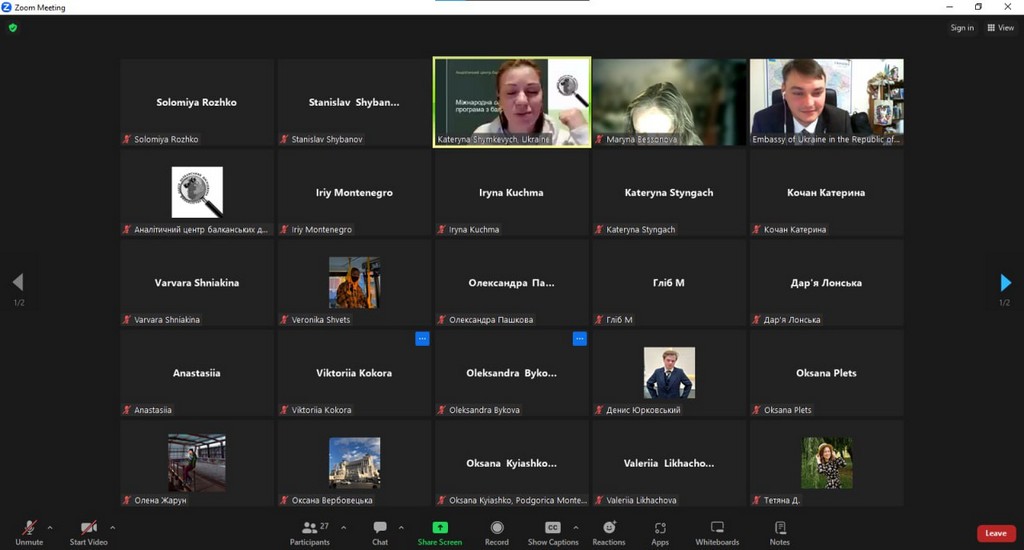Click more options on Viktoriia Kokora tile
Viewport: 1024px width, 550px height.
click(422, 339)
